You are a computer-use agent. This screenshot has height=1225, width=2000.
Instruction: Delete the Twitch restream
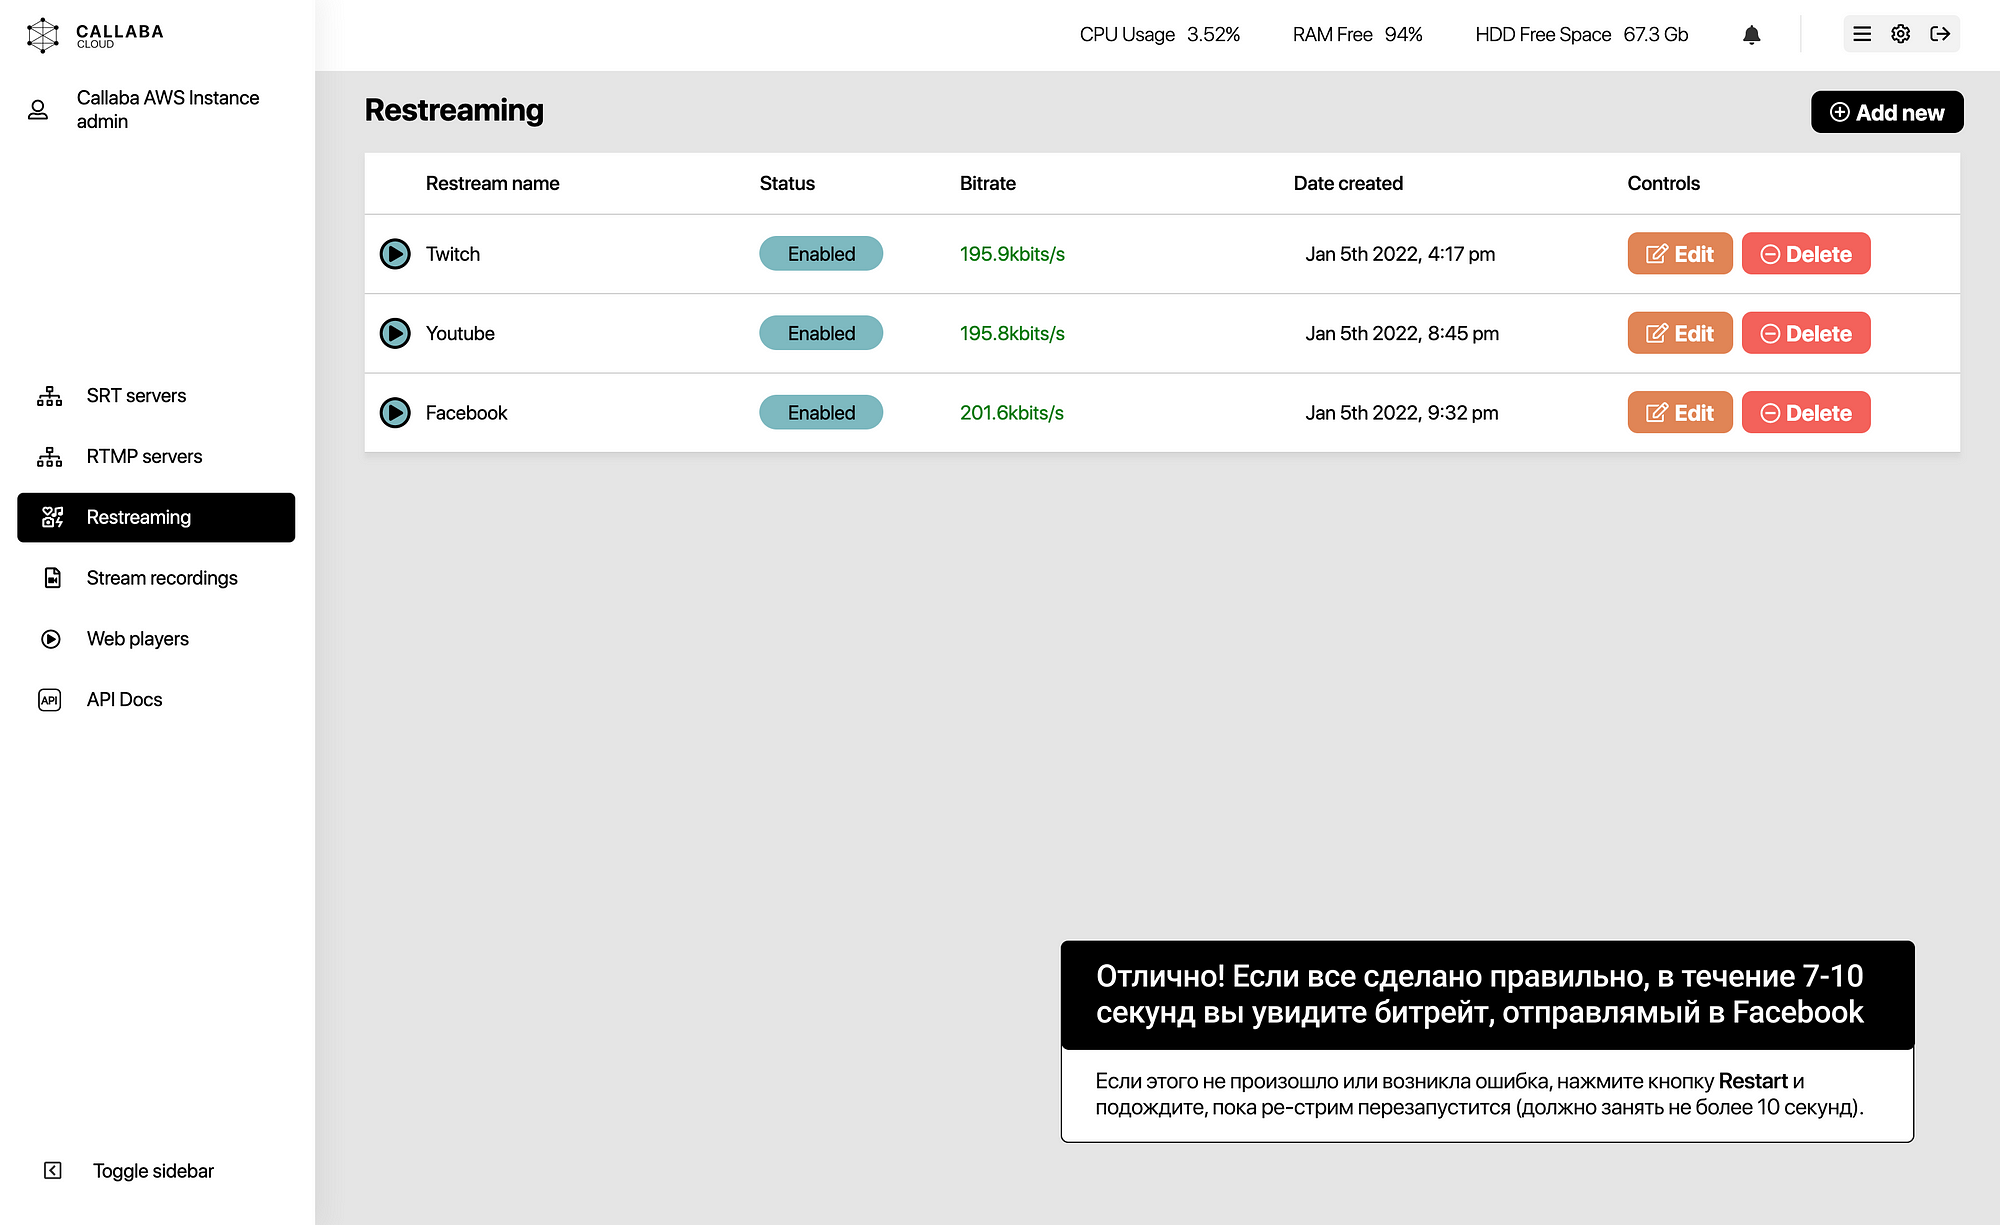pos(1806,254)
